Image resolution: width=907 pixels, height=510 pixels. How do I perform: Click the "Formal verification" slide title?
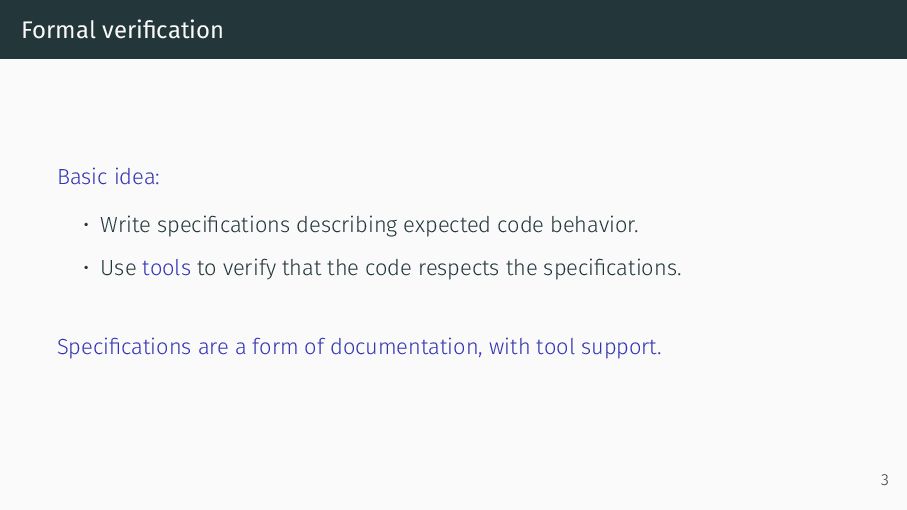pos(122,30)
